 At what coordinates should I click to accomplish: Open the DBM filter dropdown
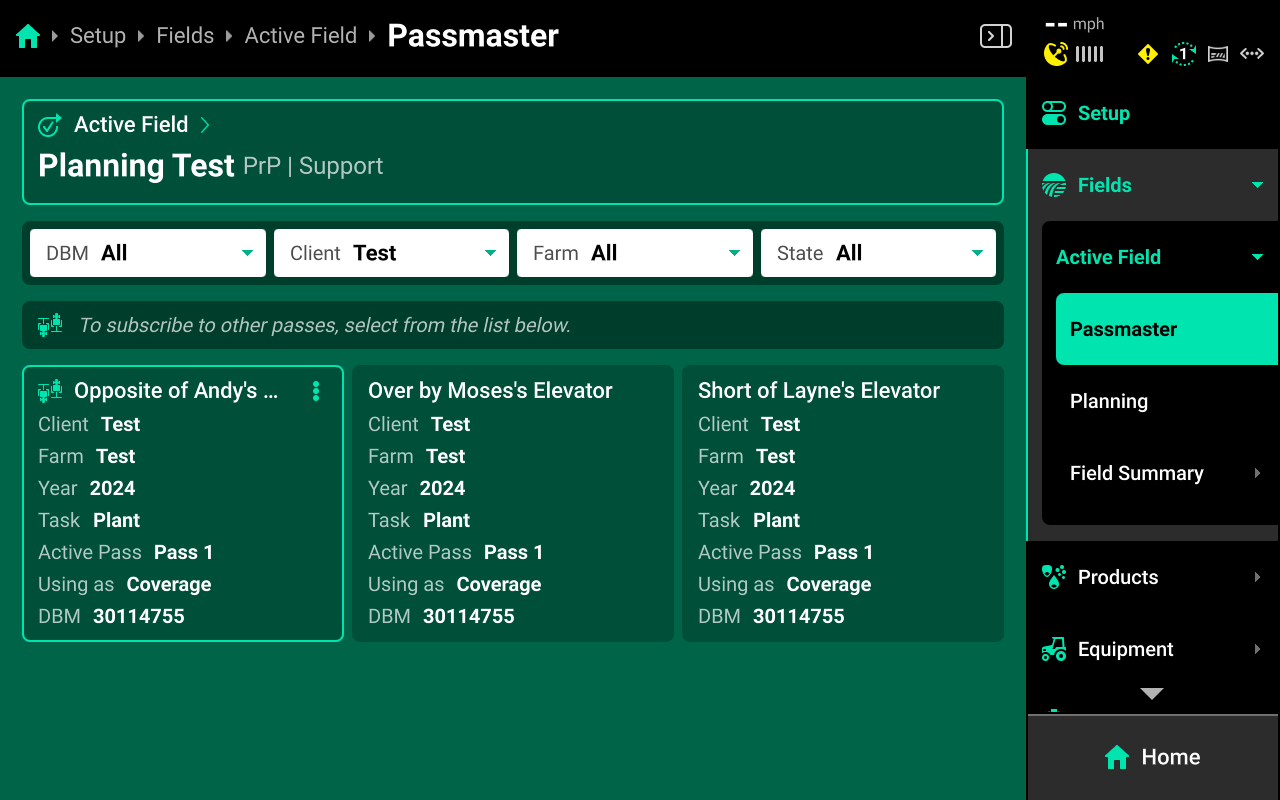[x=148, y=253]
